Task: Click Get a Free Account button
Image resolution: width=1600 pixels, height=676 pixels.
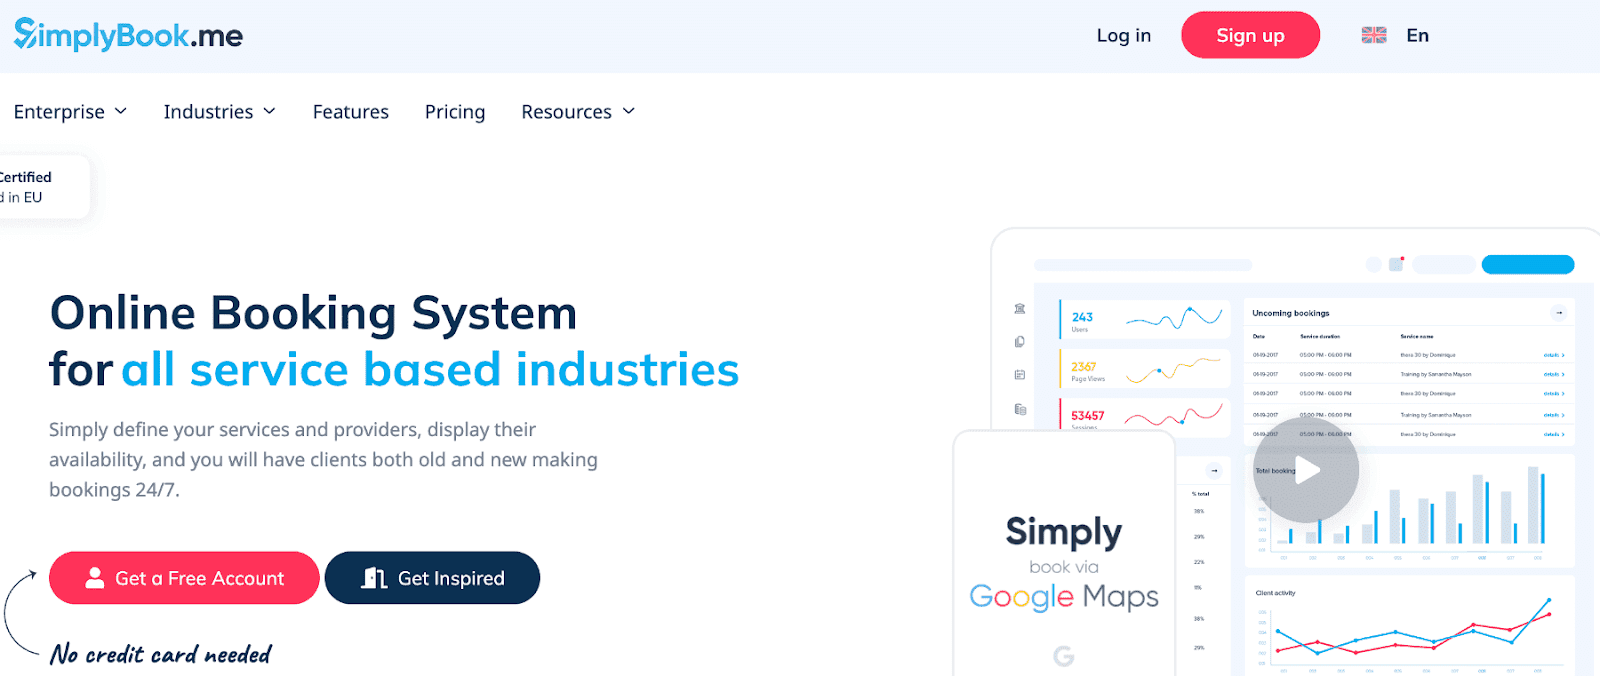Action: [x=184, y=578]
